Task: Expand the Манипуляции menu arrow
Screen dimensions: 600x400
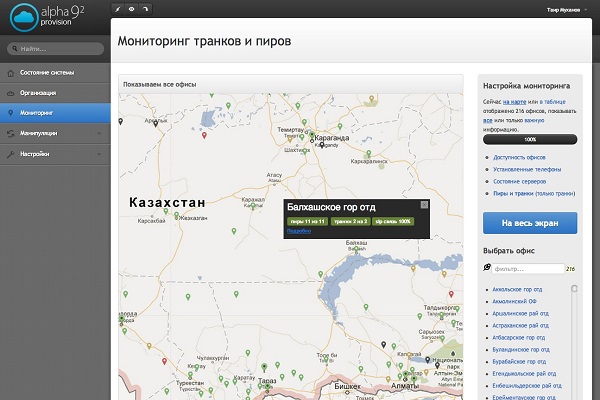Action: point(99,133)
